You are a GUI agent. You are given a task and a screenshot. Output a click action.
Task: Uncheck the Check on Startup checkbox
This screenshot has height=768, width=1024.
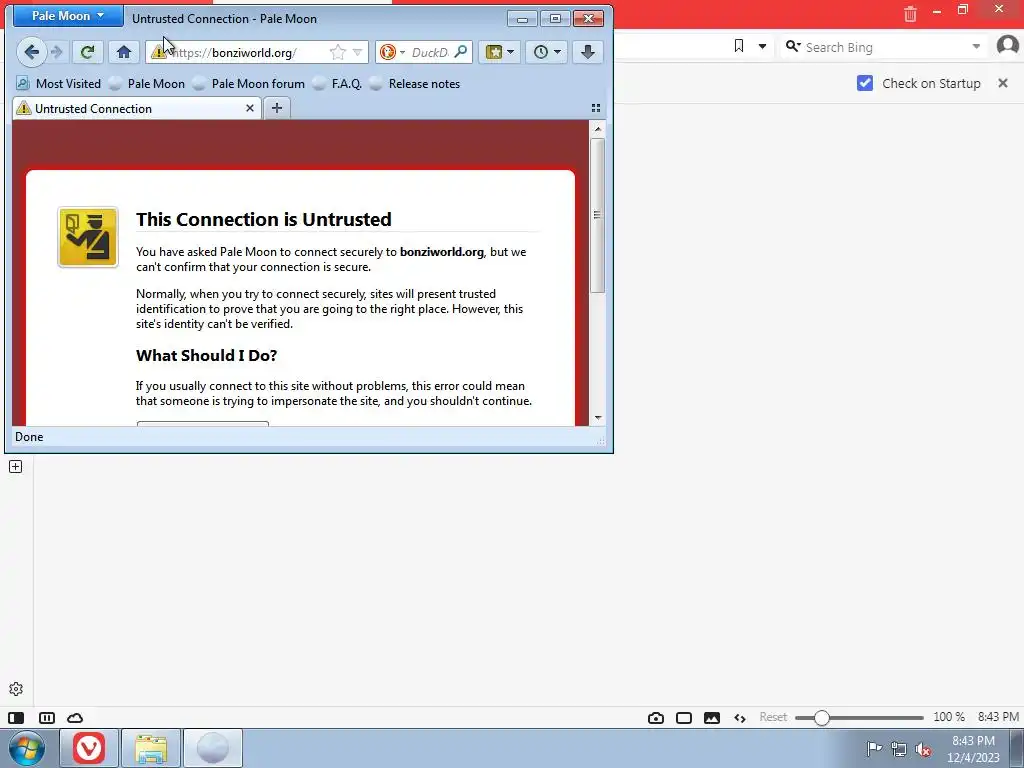pos(865,83)
